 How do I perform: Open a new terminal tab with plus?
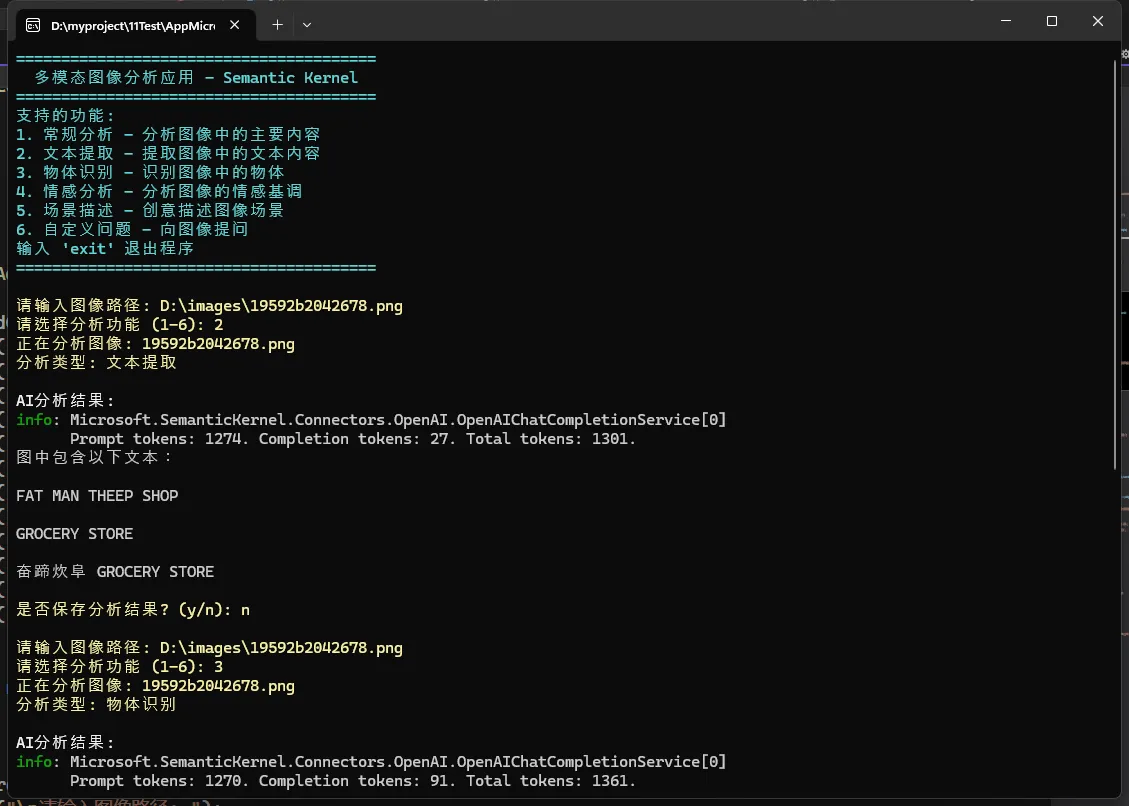click(x=277, y=25)
